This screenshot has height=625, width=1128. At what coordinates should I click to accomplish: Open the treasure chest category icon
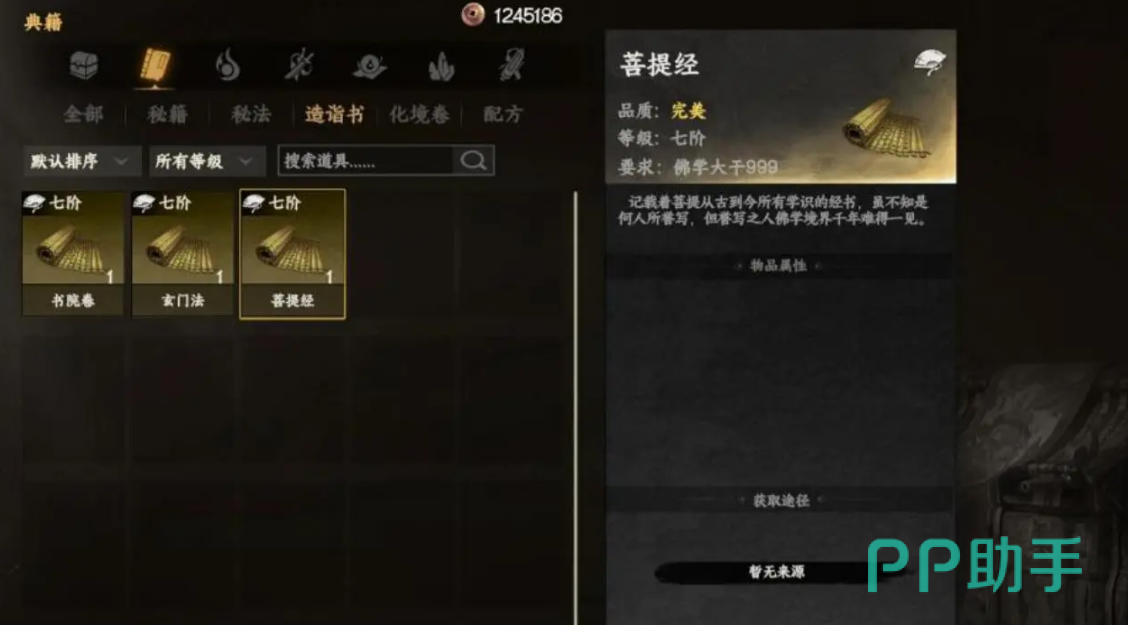pyautogui.click(x=83, y=66)
